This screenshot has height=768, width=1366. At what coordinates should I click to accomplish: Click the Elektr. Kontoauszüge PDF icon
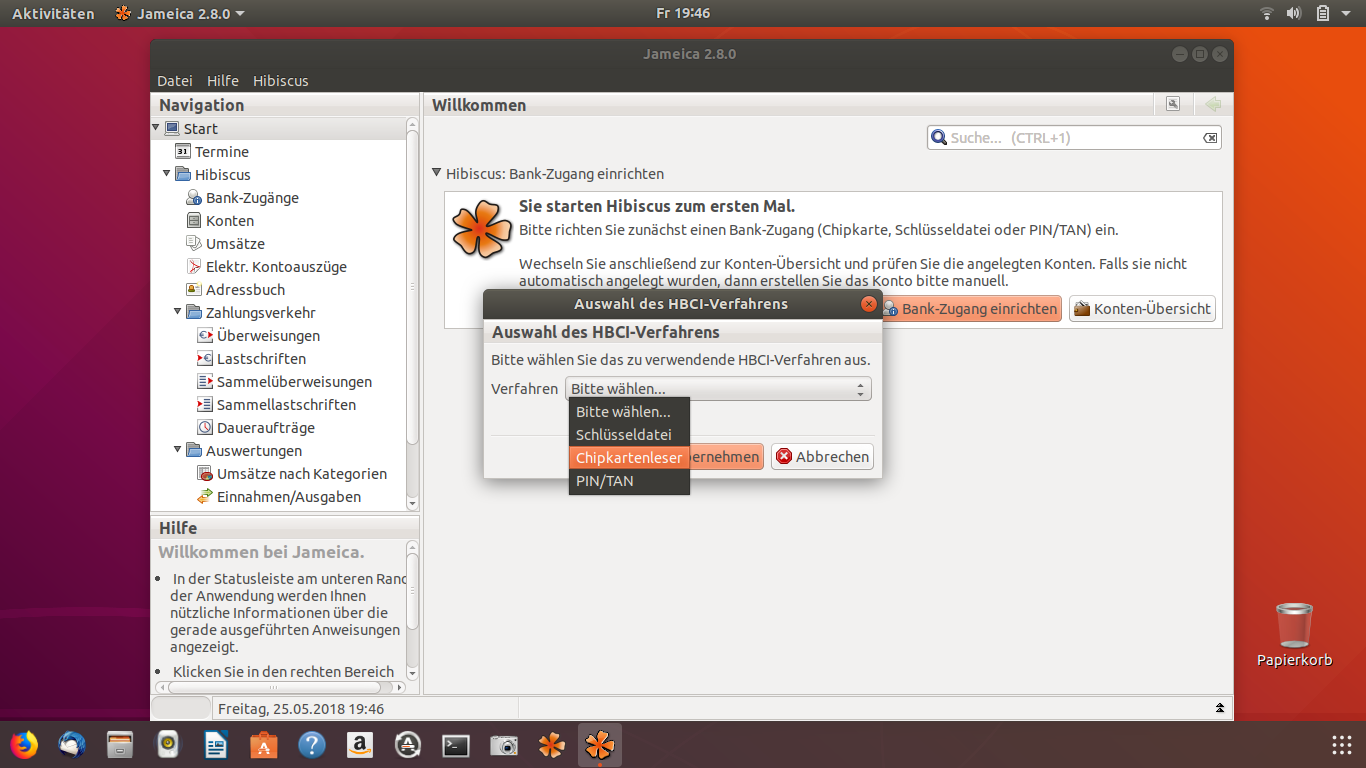[194, 267]
